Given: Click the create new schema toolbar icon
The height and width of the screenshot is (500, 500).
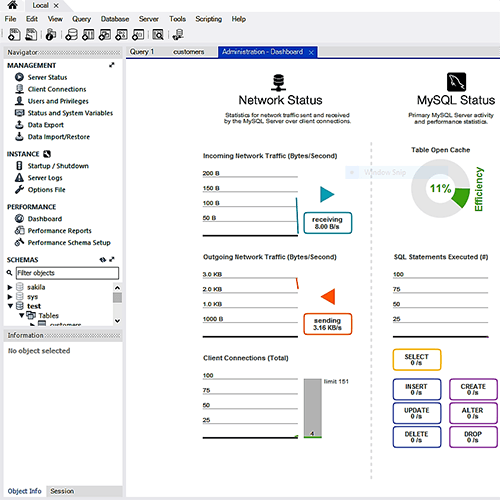Looking at the screenshot, I should click(x=71, y=34).
